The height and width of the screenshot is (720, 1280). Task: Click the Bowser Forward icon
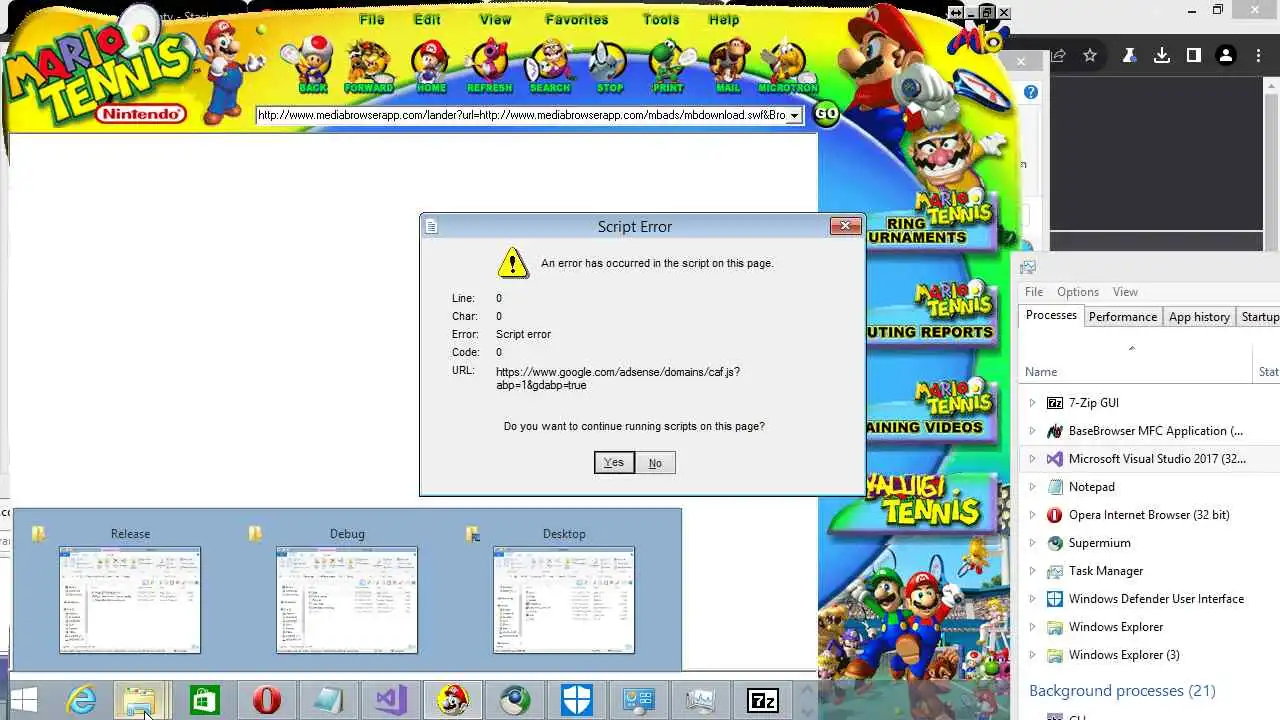pyautogui.click(x=369, y=66)
